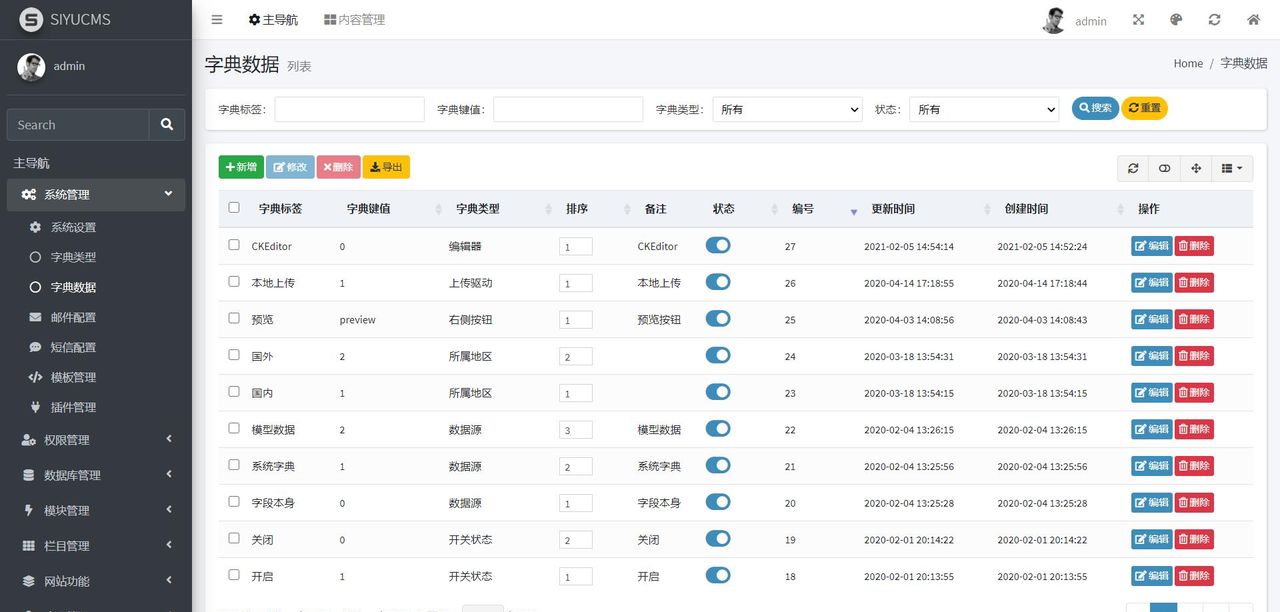Viewport: 1280px width, 612px height.
Task: Click the home icon in the top bar
Action: [x=1252, y=19]
